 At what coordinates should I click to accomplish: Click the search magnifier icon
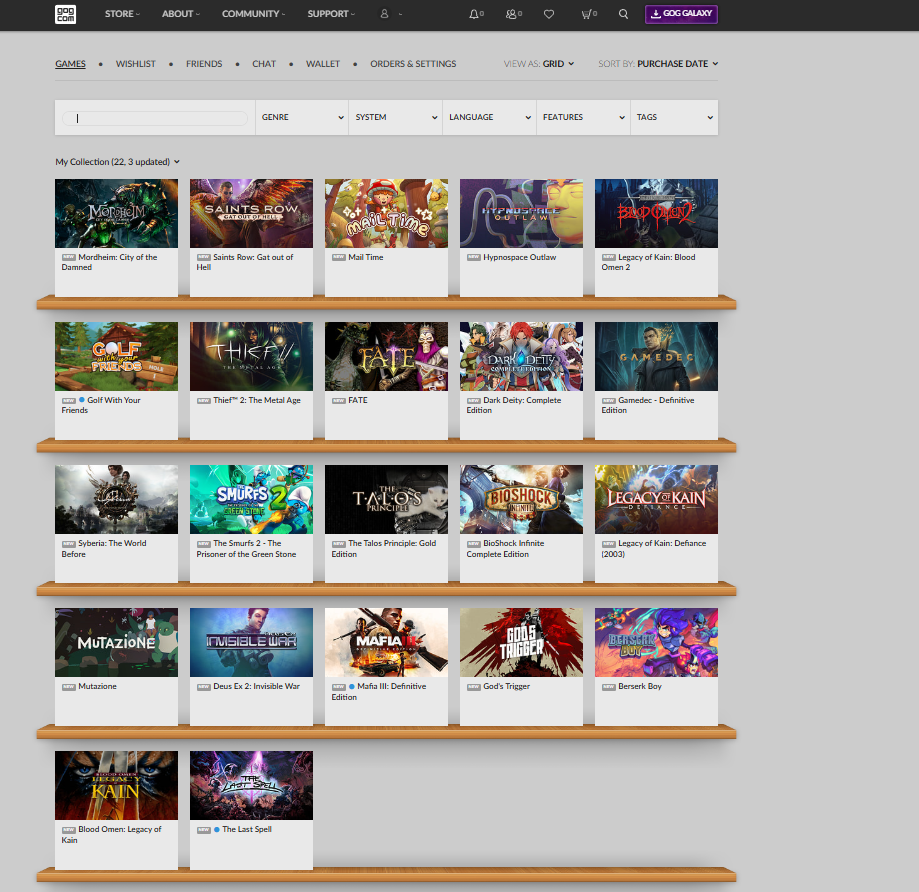point(623,14)
